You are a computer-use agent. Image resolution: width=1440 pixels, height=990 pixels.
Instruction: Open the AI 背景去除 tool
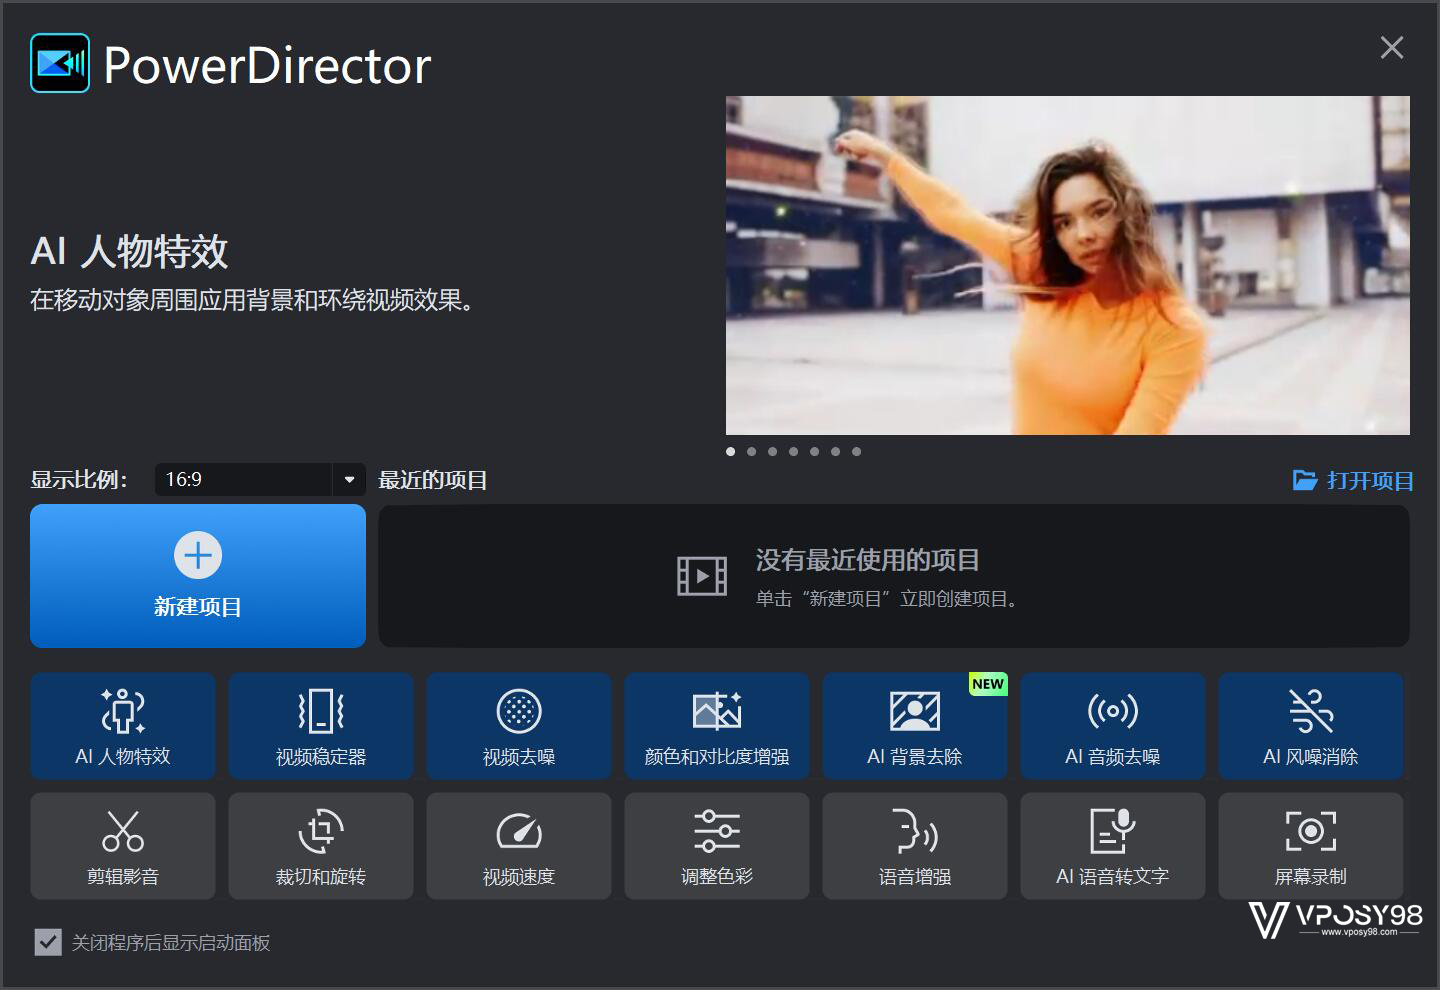coord(915,726)
